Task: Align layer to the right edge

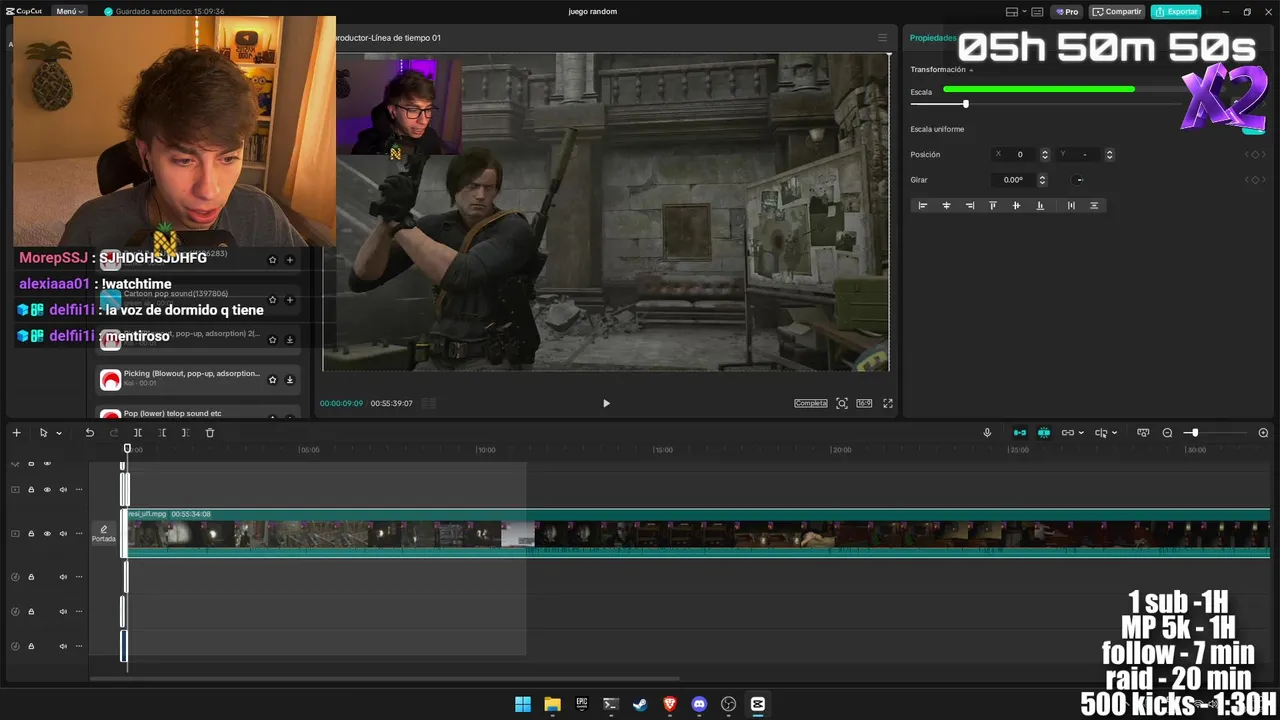Action: pyautogui.click(x=970, y=205)
